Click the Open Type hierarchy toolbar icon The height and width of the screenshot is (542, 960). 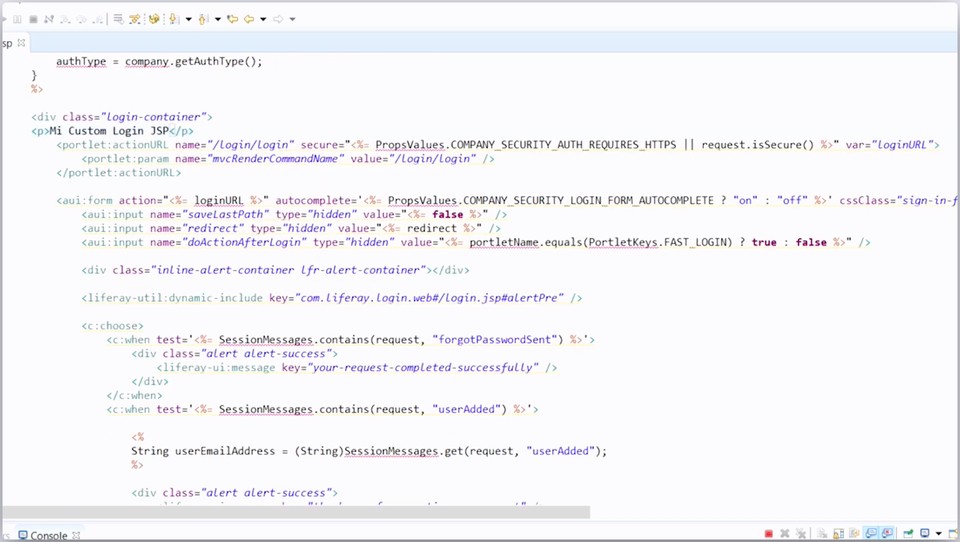pos(154,19)
